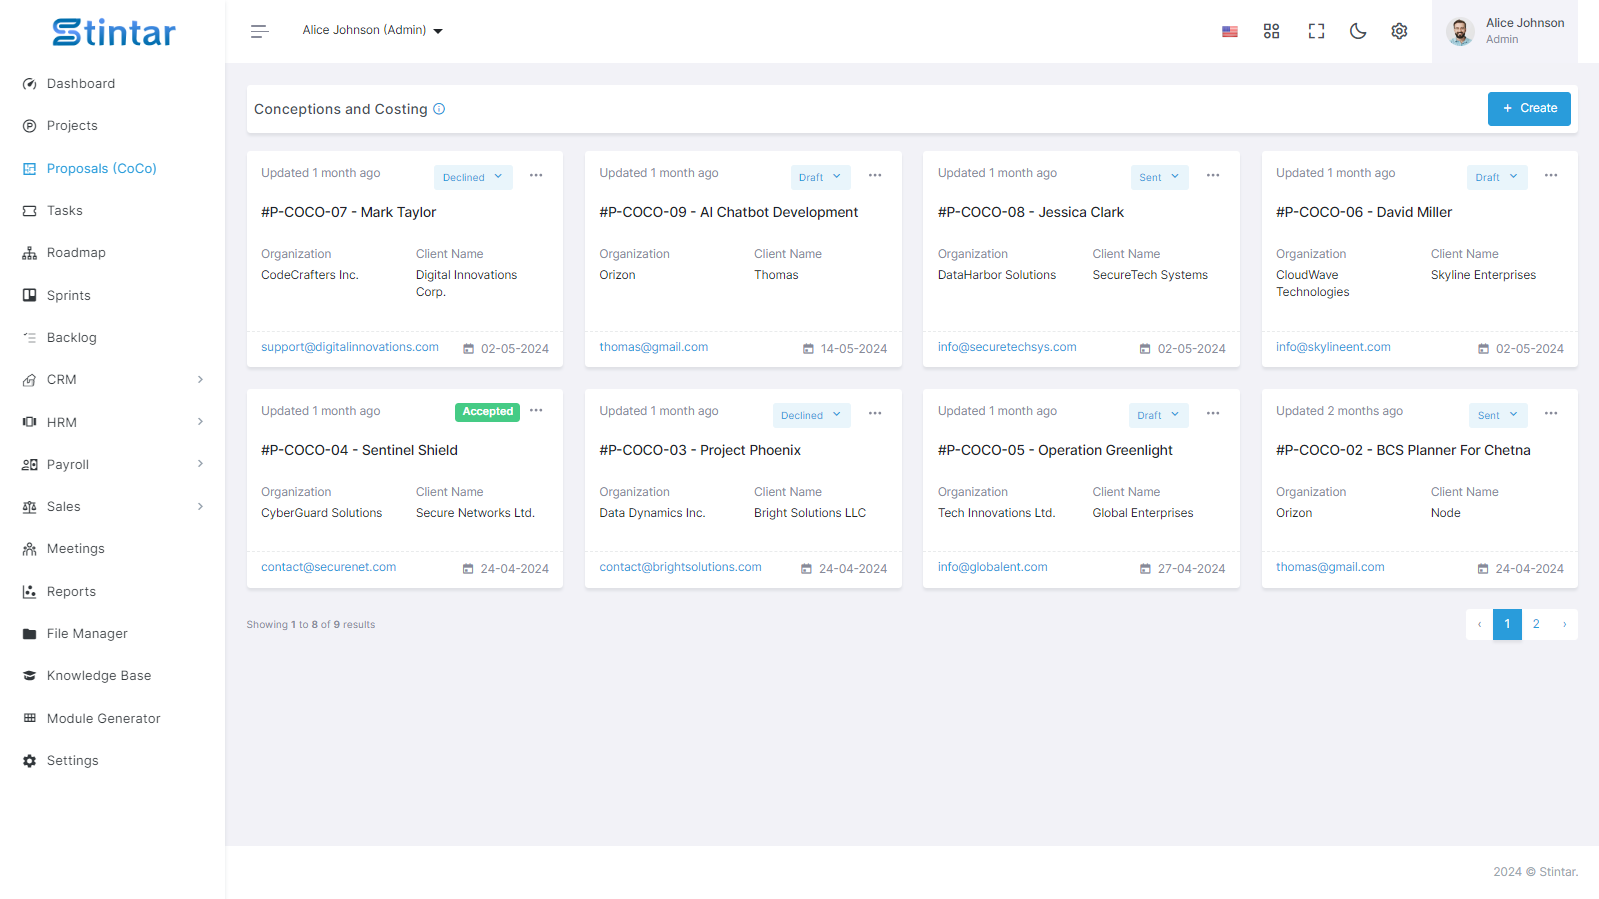Open the apps grid icon in the header
The image size is (1599, 899).
(1271, 31)
